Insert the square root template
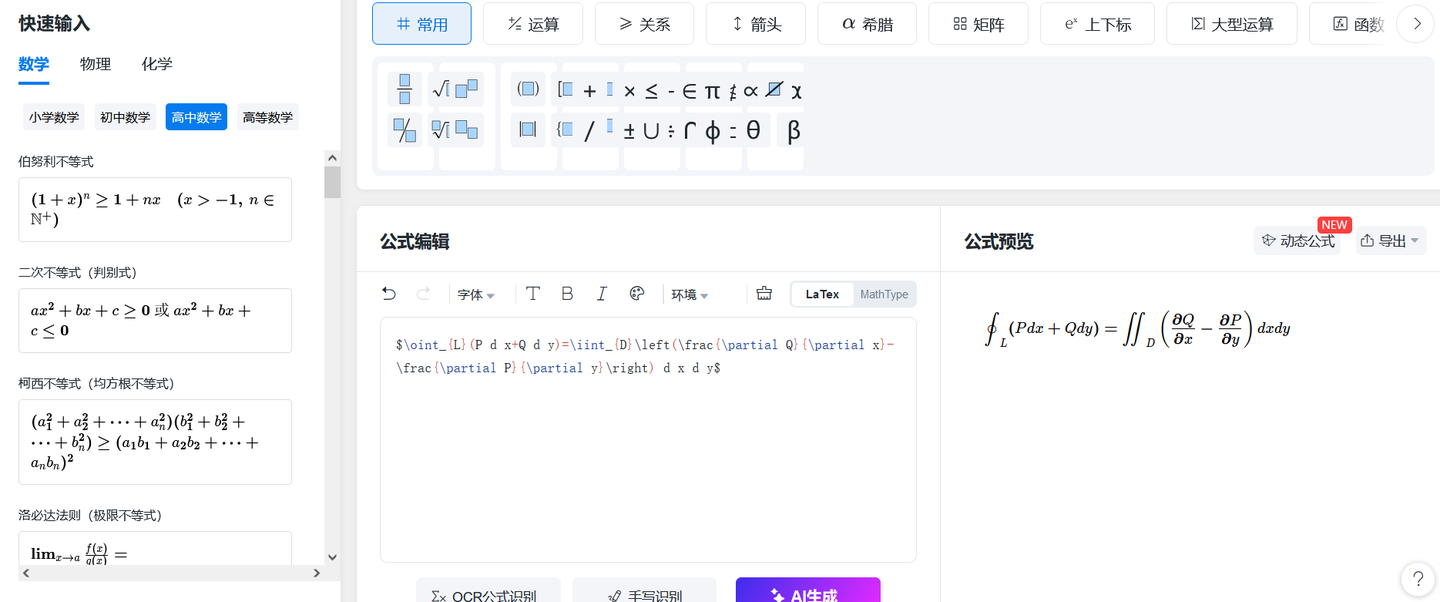 coord(441,90)
